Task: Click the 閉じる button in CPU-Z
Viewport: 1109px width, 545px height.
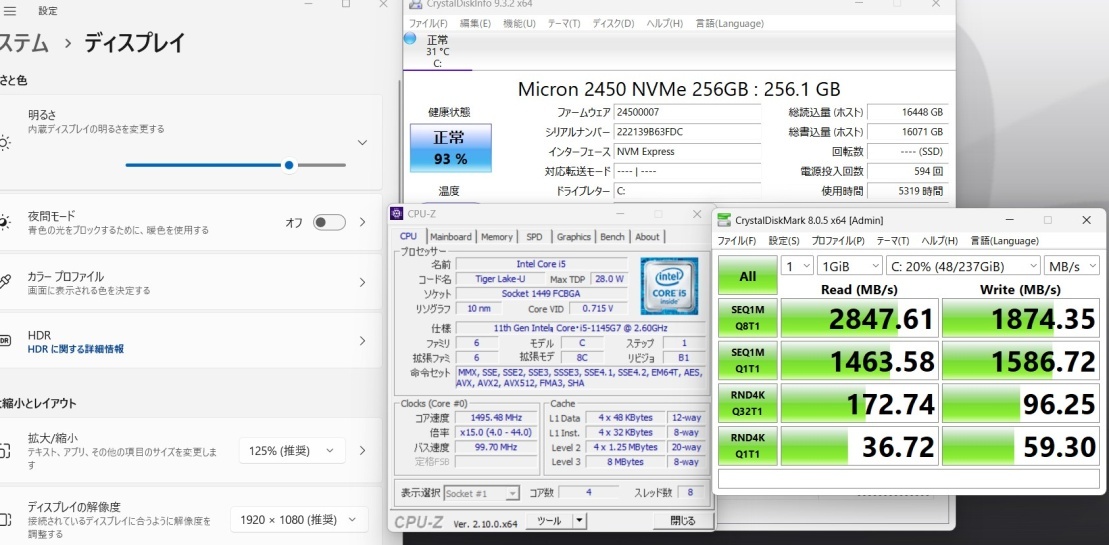Action: [683, 521]
